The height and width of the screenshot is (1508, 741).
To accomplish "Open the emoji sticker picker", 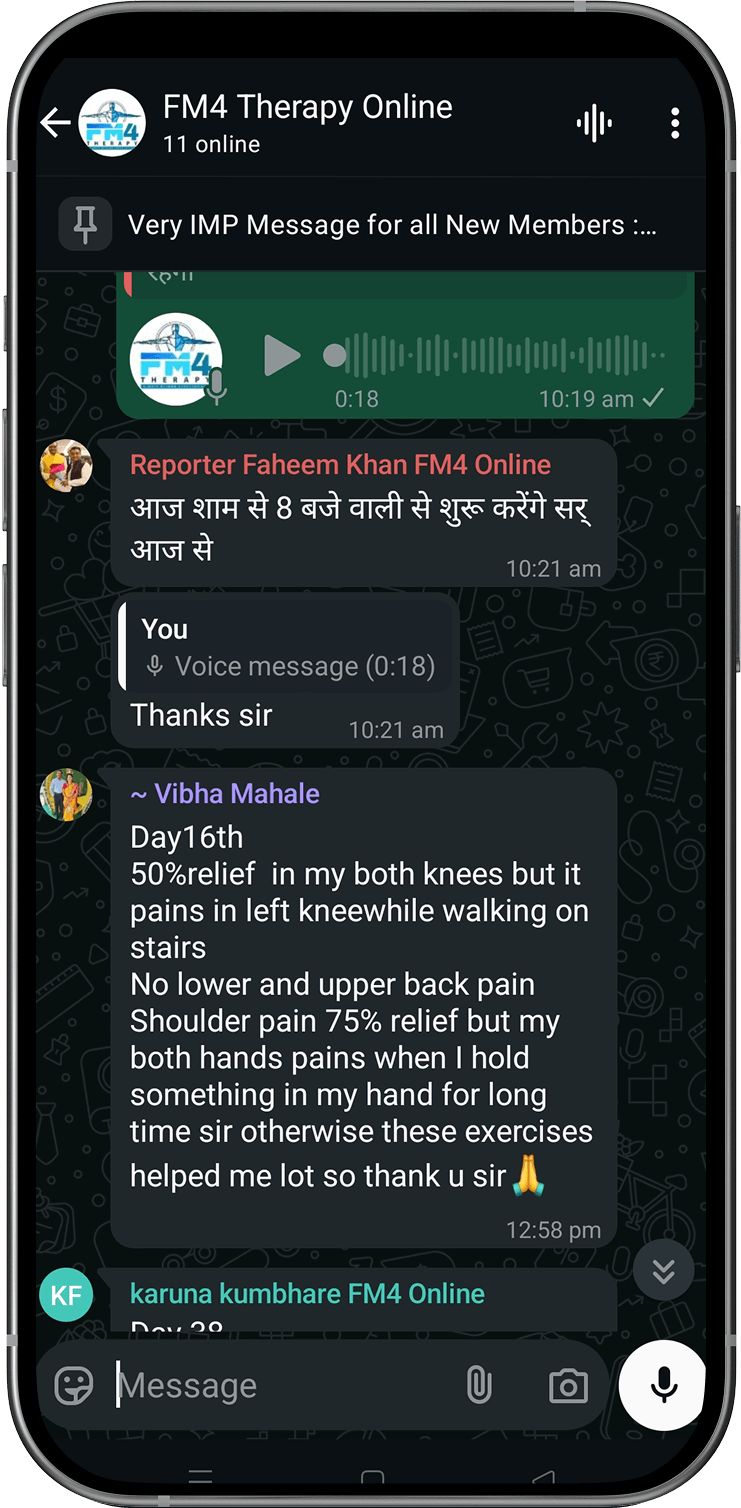I will [74, 1385].
